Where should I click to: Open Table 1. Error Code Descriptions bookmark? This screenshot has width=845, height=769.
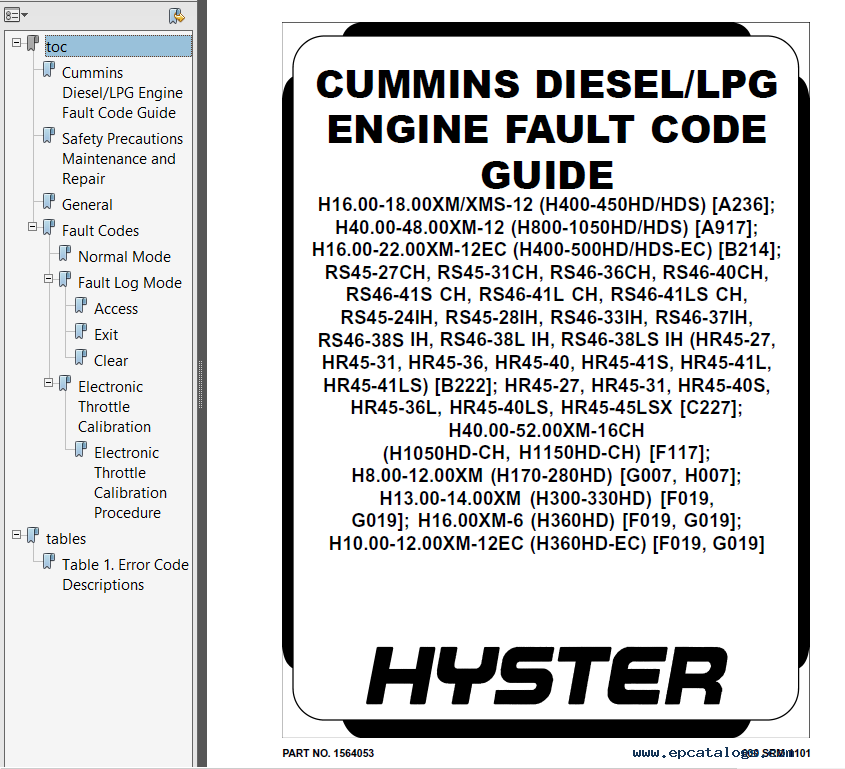(125, 574)
